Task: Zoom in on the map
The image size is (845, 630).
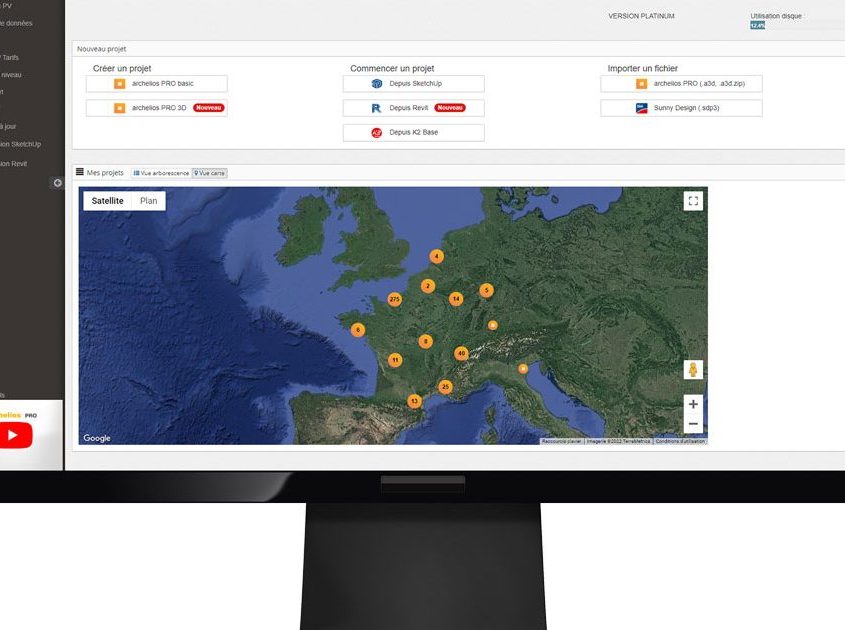Action: pyautogui.click(x=693, y=404)
